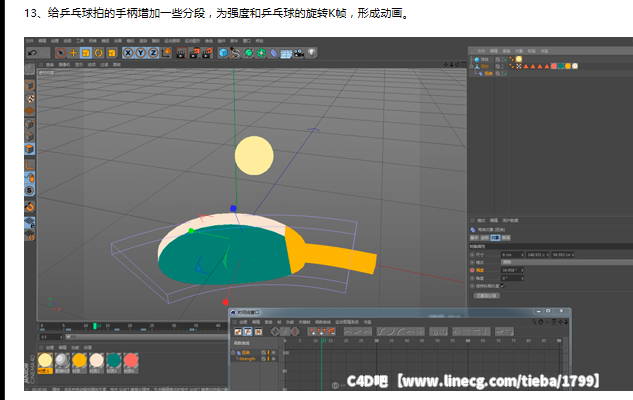Click the light bulb icon
Screen dimensions: 633x400
pyautogui.click(x=311, y=53)
